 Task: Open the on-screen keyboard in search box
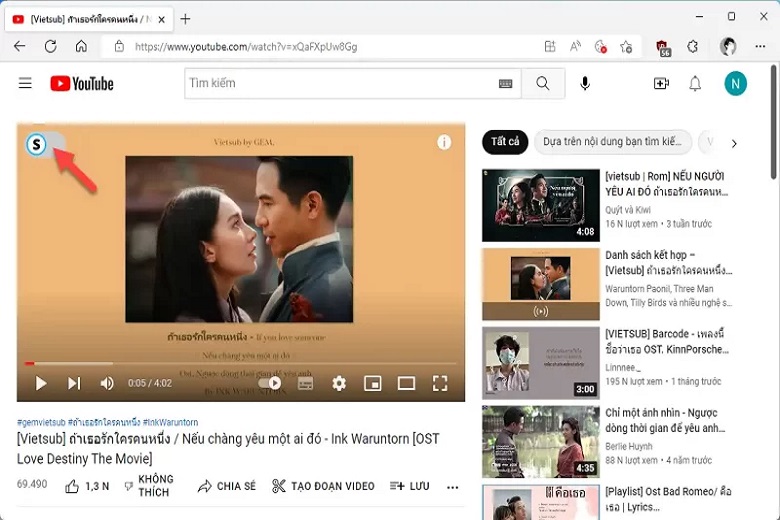pos(505,84)
